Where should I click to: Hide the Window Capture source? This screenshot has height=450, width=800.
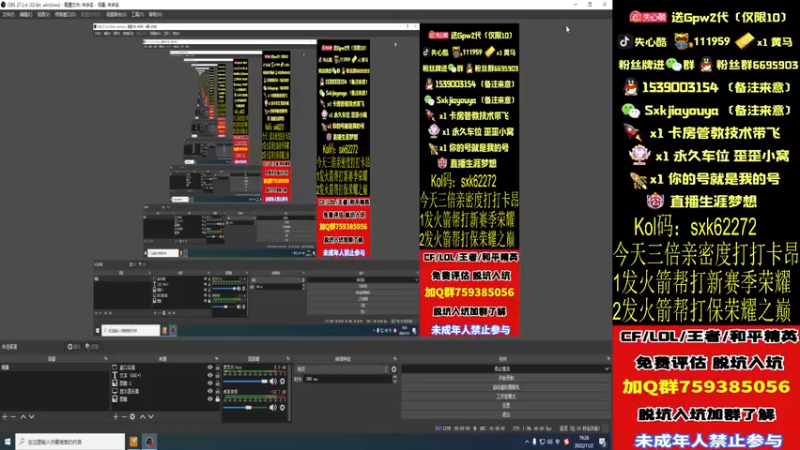210,367
